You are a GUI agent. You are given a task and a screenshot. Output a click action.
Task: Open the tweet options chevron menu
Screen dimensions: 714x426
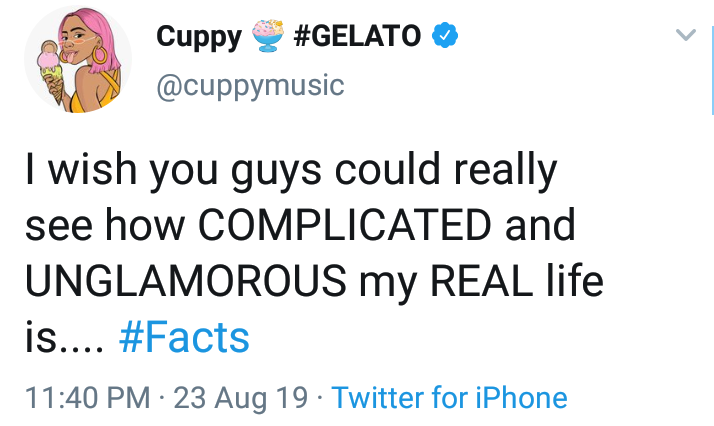point(685,36)
